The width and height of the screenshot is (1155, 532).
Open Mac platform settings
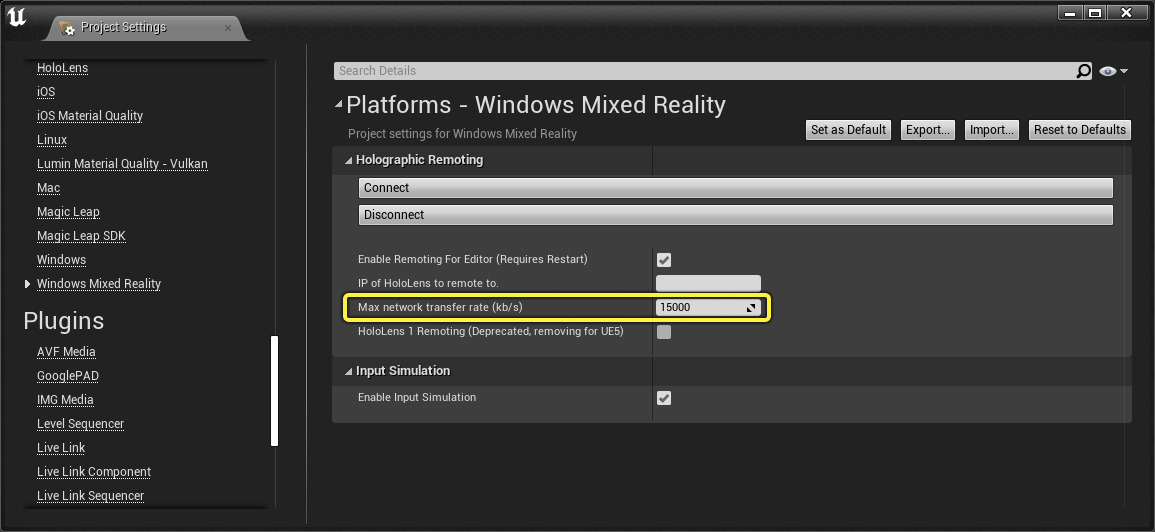click(x=49, y=188)
